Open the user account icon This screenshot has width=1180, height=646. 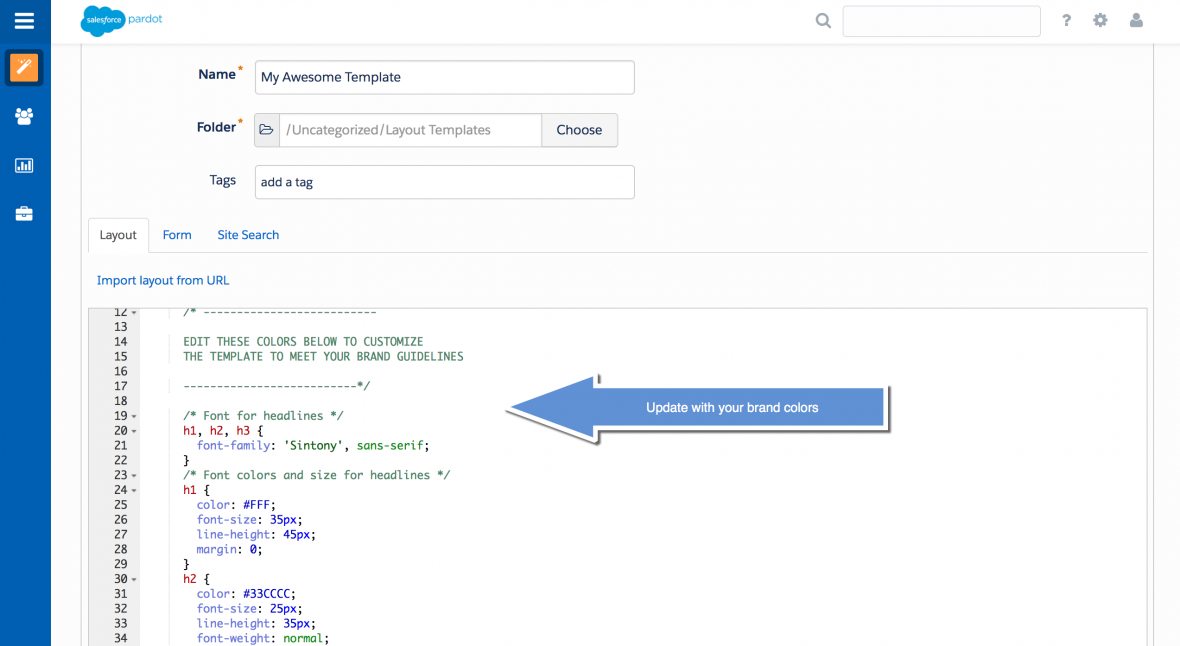(x=1136, y=21)
